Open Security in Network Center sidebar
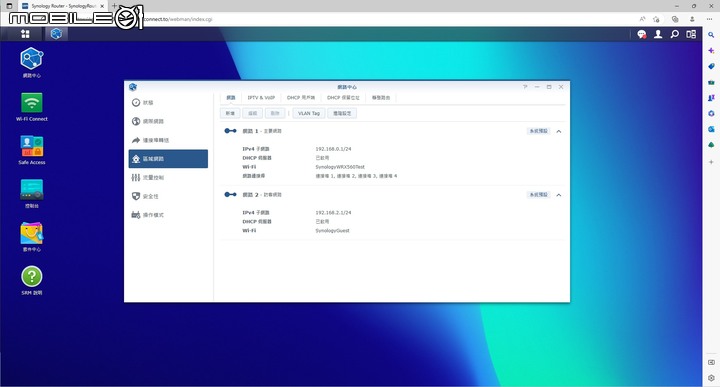This screenshot has height=387, width=720. 168,196
